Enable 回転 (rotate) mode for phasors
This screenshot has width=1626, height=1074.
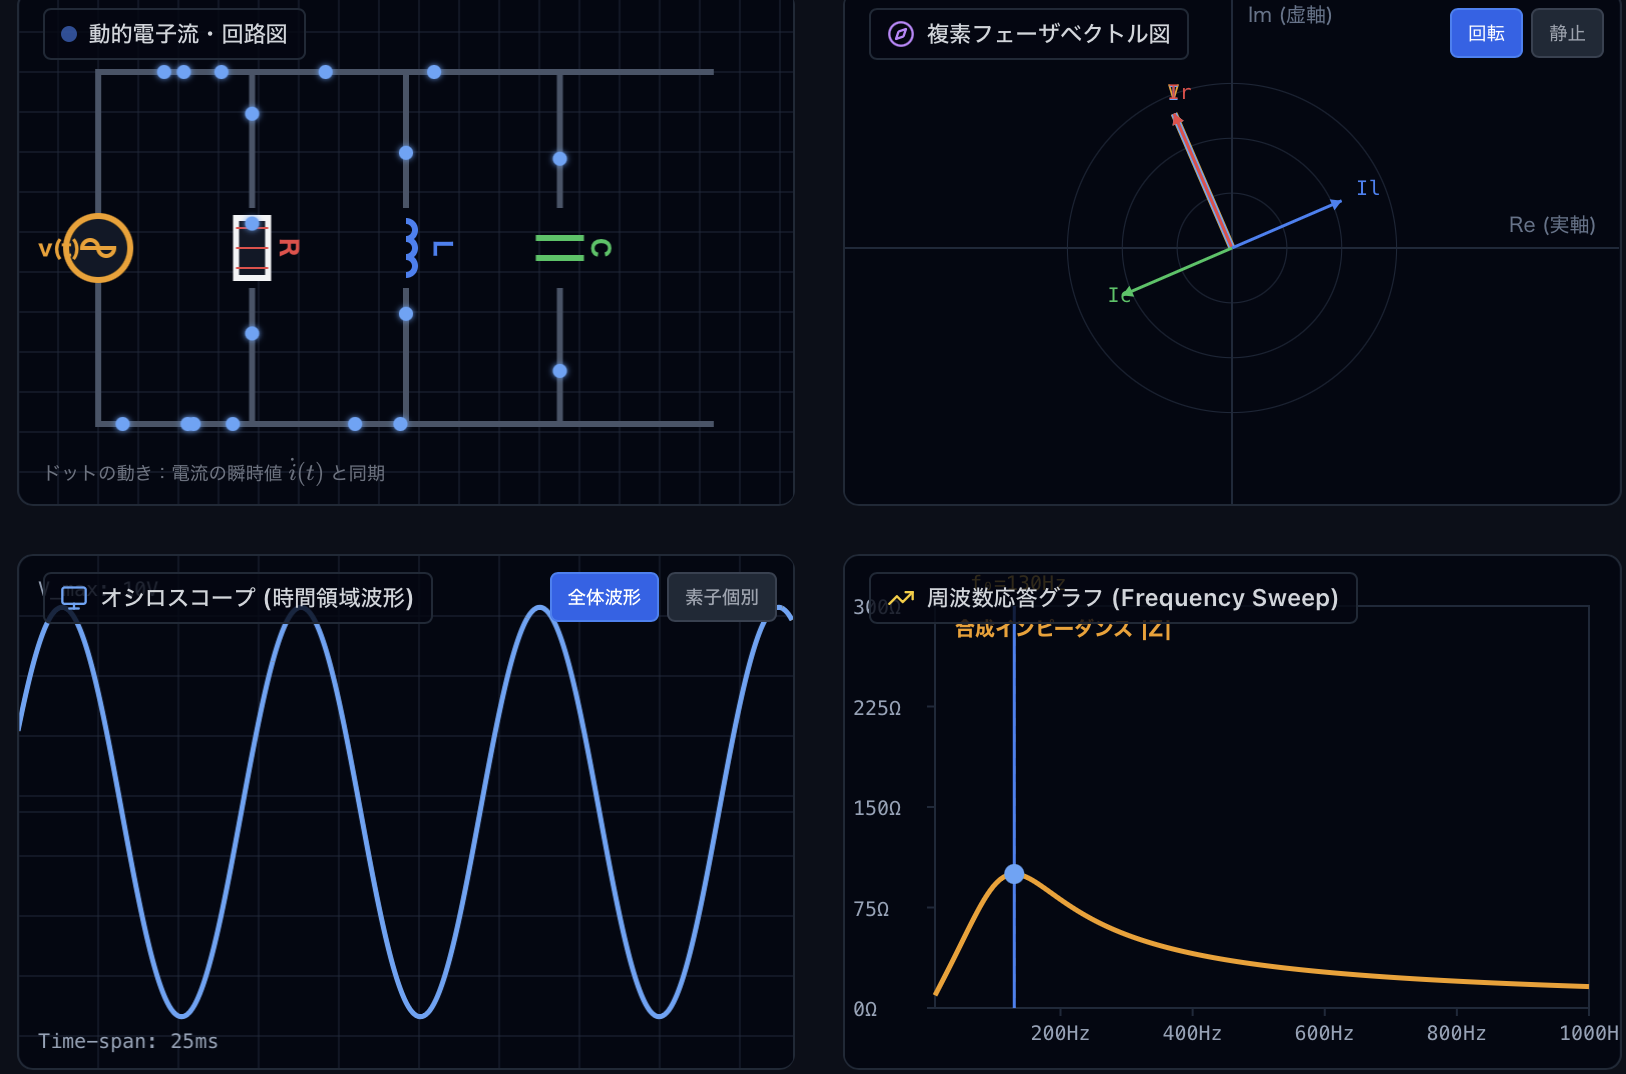pos(1486,33)
